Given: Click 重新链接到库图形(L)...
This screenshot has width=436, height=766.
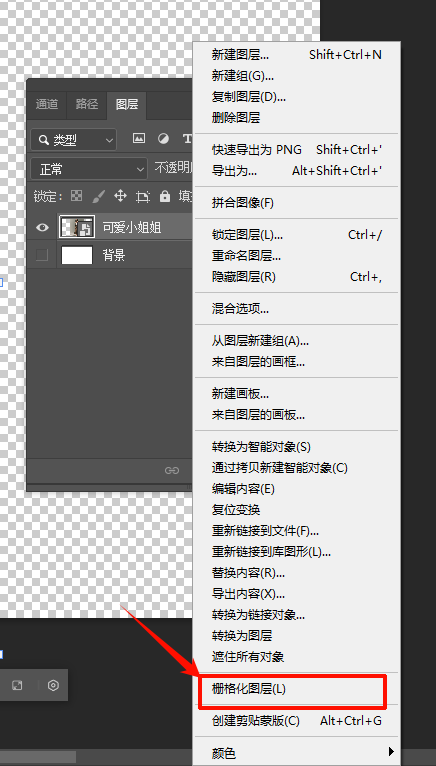Looking at the screenshot, I should [x=297, y=552].
